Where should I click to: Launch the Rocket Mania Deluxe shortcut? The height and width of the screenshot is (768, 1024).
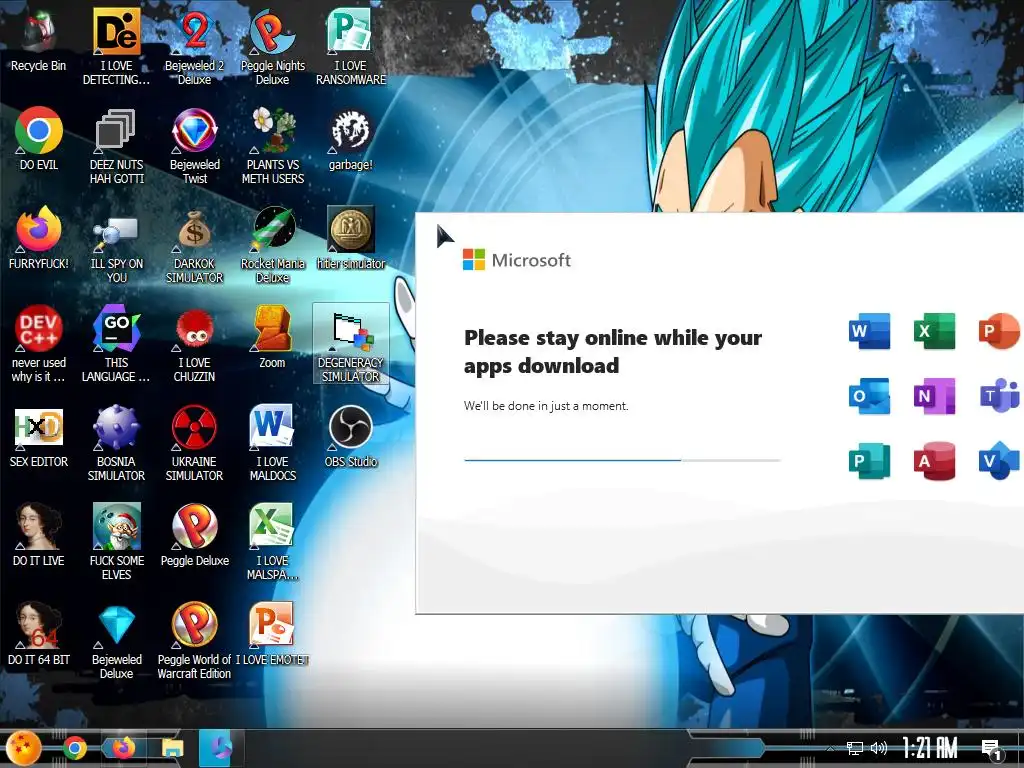(272, 244)
